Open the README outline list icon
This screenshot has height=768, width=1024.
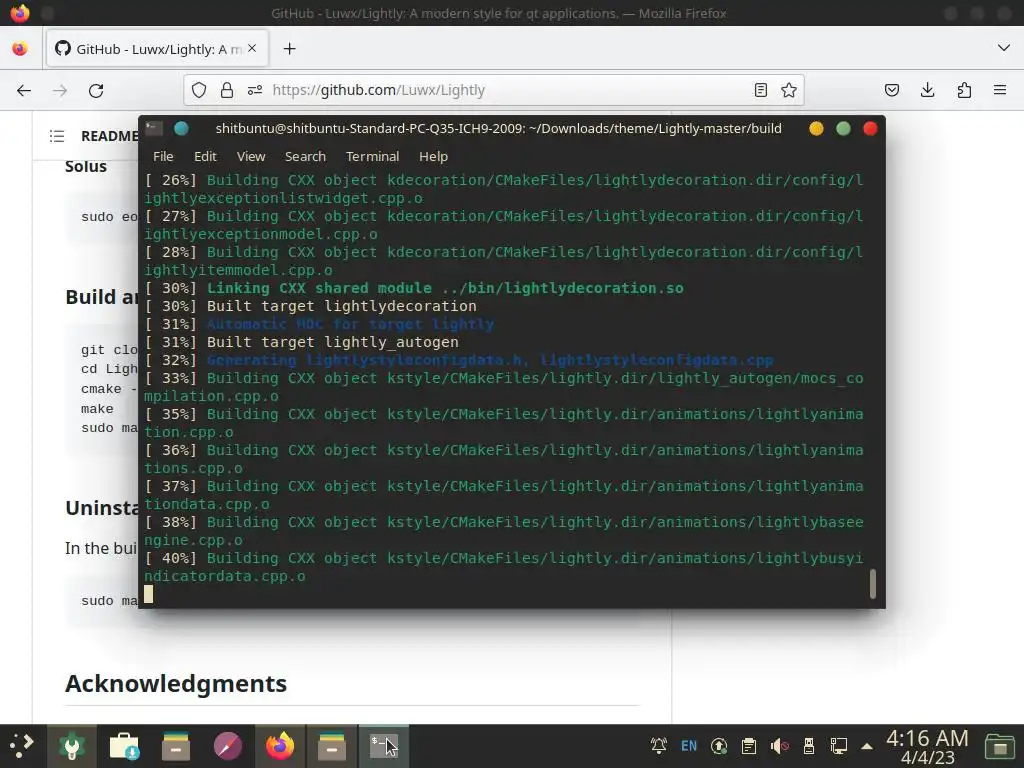[x=57, y=136]
